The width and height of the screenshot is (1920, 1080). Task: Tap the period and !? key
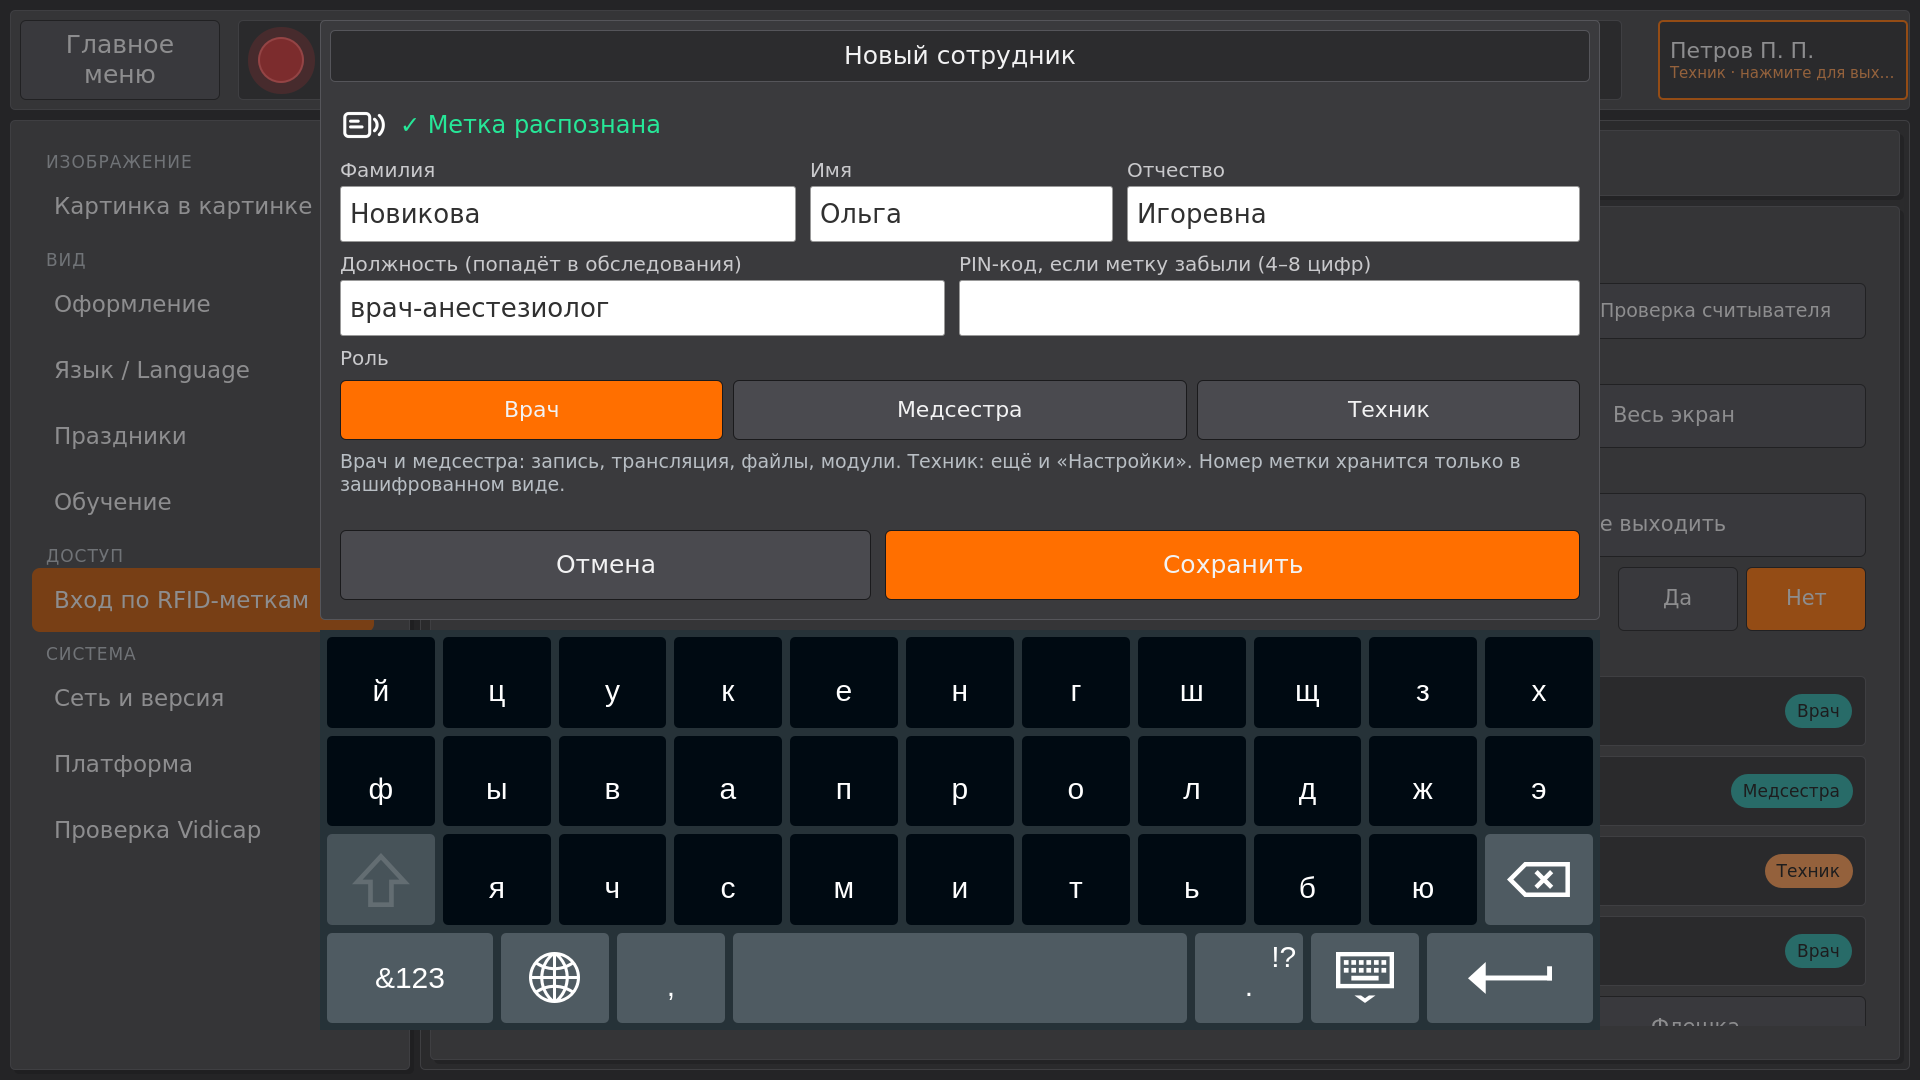(x=1249, y=978)
